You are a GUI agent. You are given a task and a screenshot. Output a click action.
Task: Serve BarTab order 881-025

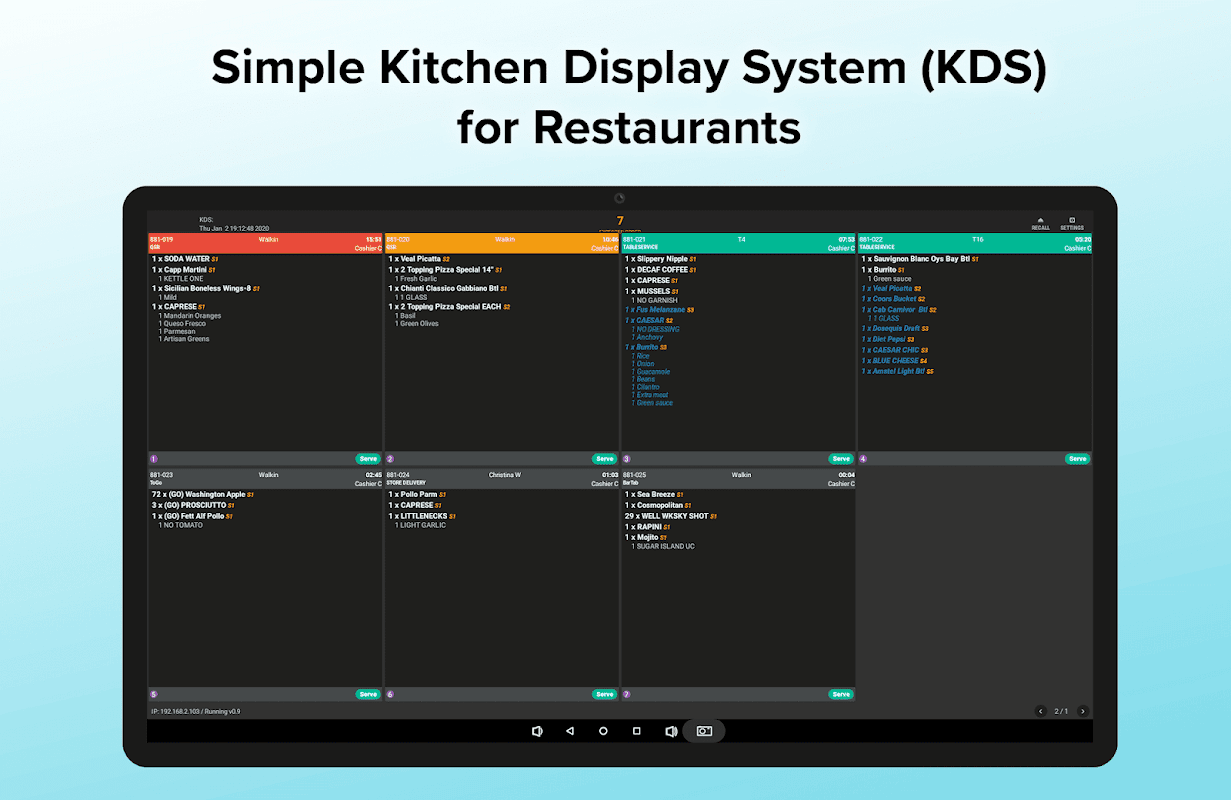[x=841, y=694]
